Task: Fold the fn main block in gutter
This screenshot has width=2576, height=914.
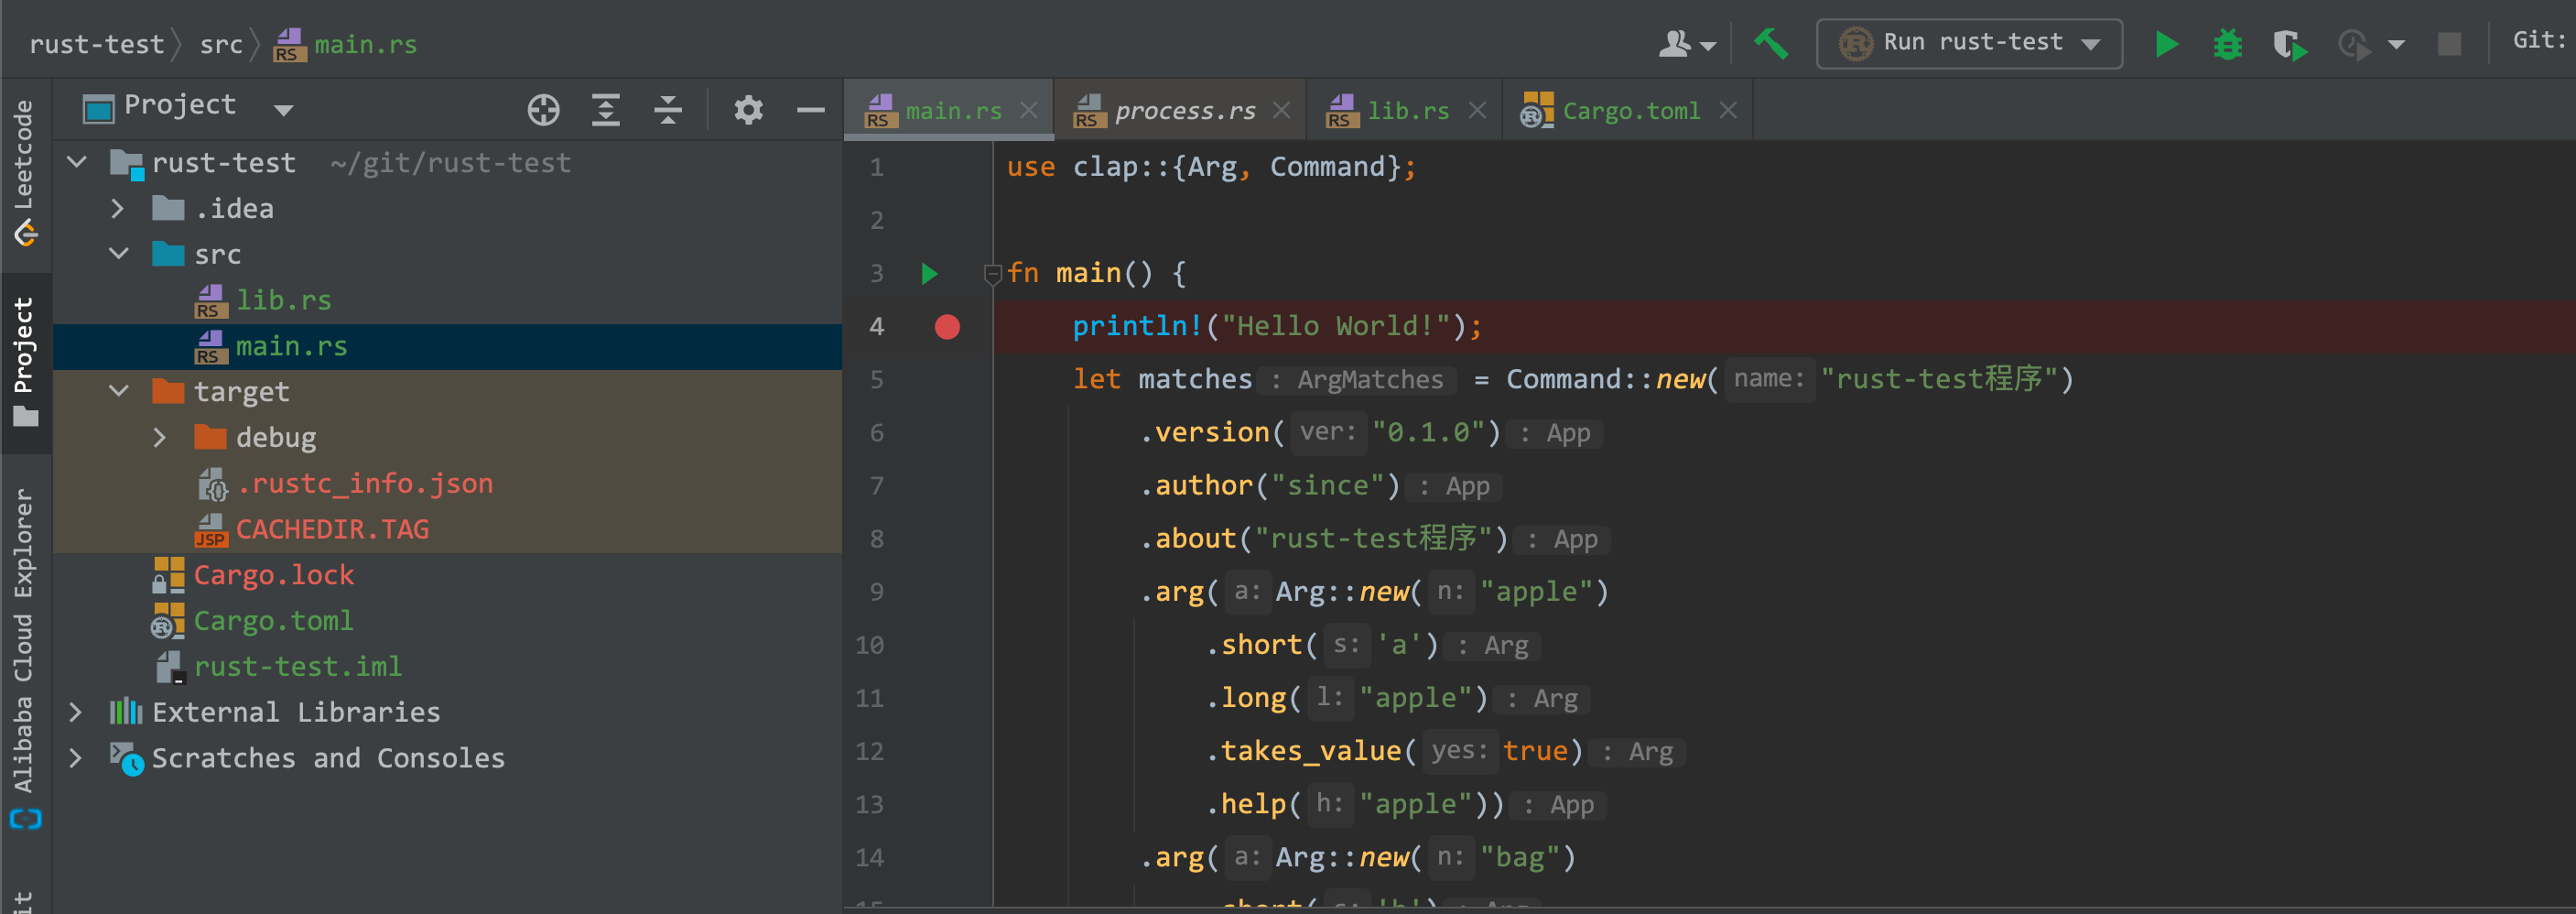Action: tap(993, 273)
